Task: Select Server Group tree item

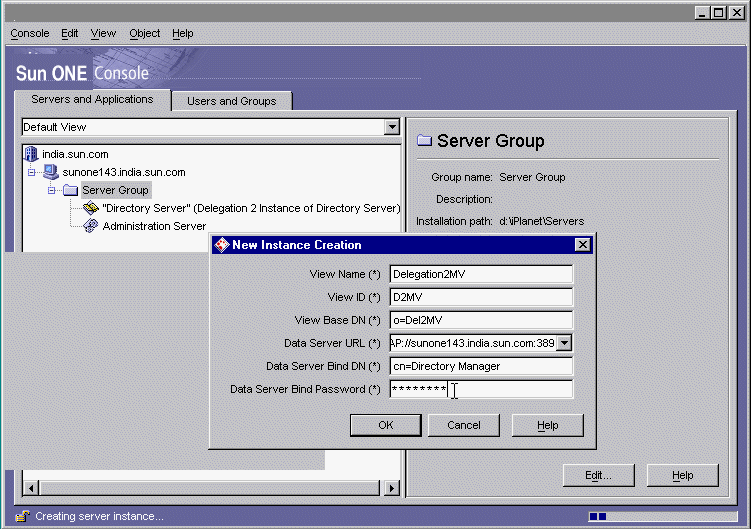Action: (x=115, y=190)
